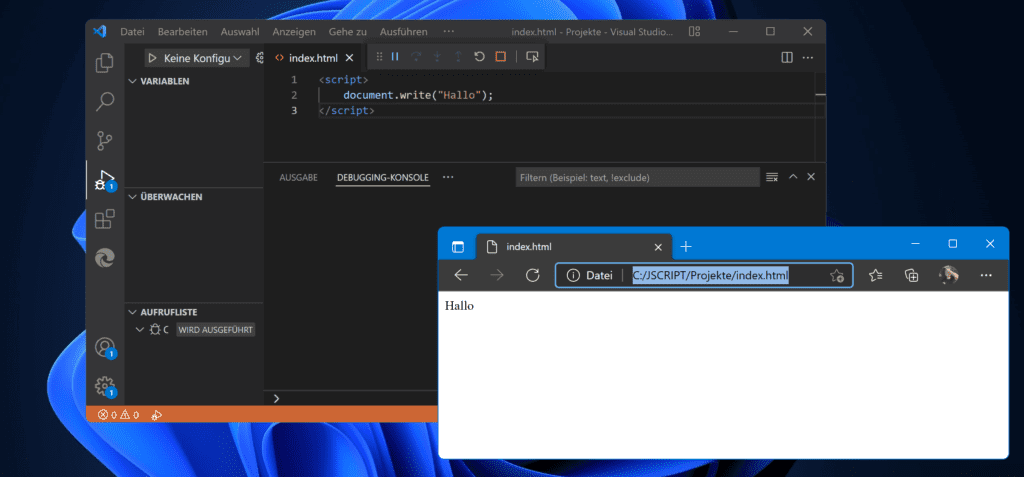Maximize the debug console panel size
1024x477 pixels.
(x=793, y=177)
